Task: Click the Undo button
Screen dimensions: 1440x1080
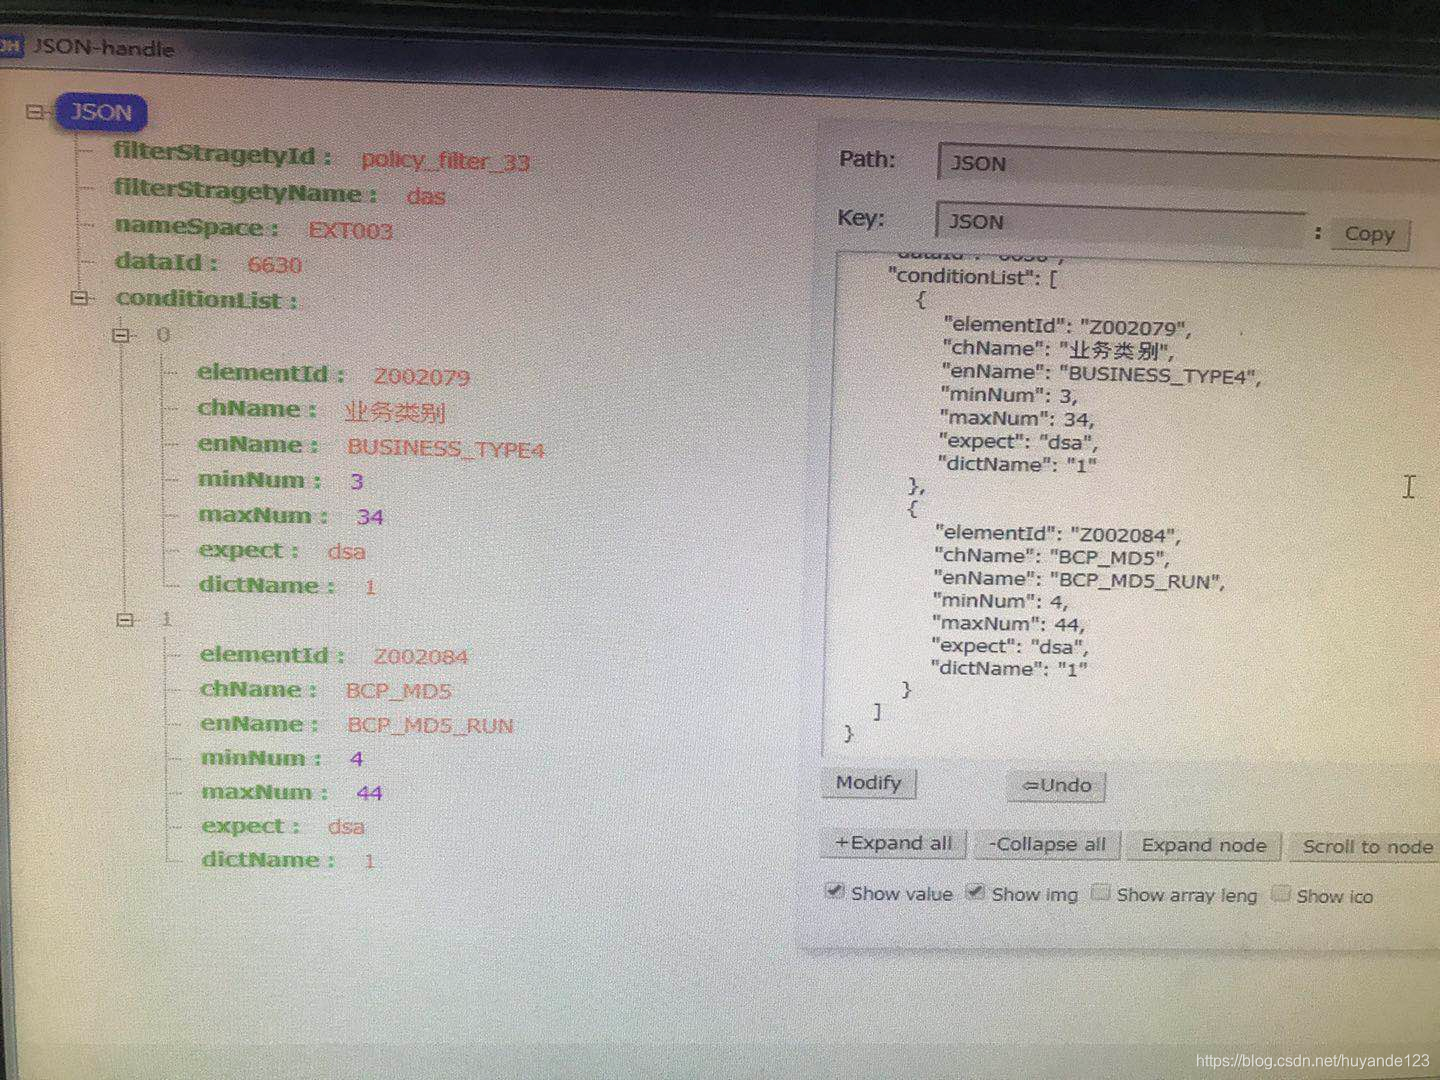Action: coord(1056,786)
